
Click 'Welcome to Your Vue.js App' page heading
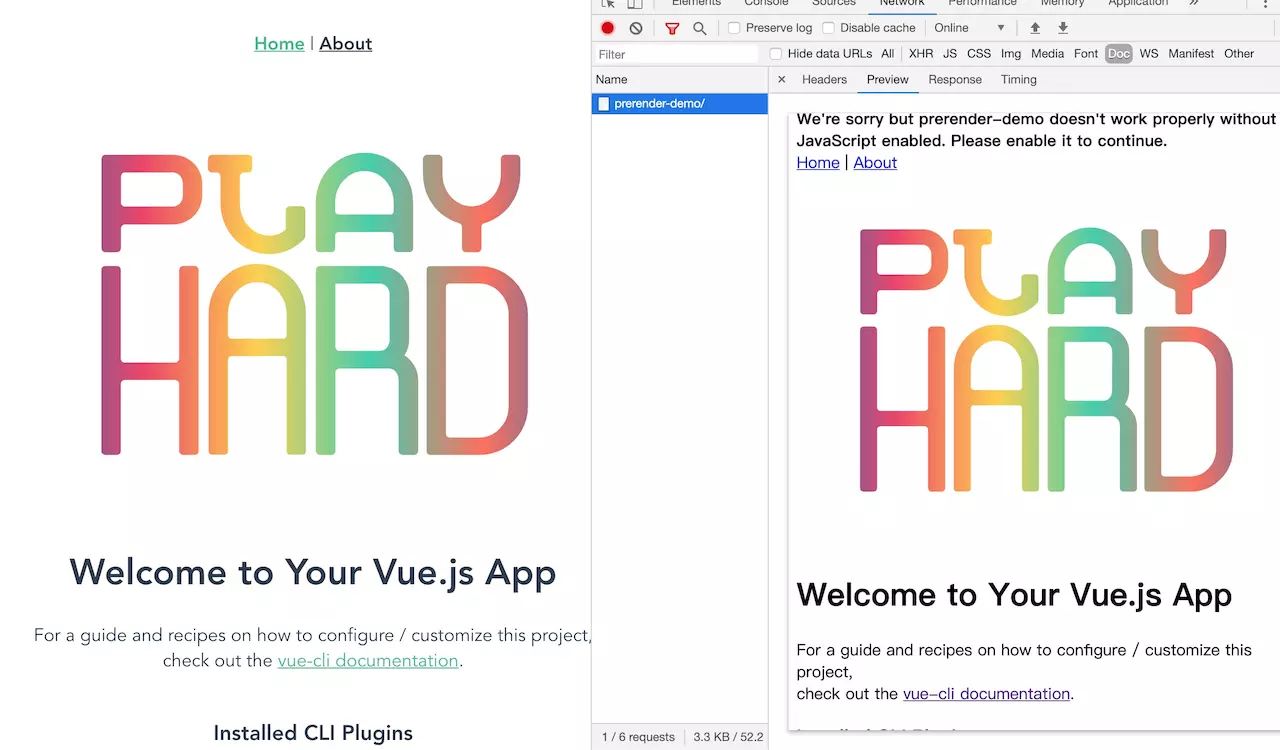tap(313, 572)
